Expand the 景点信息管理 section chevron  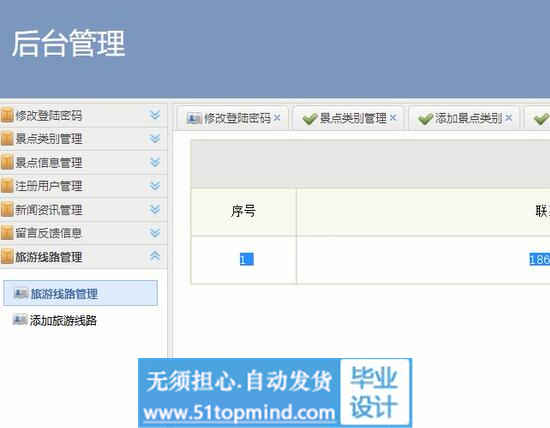click(155, 162)
